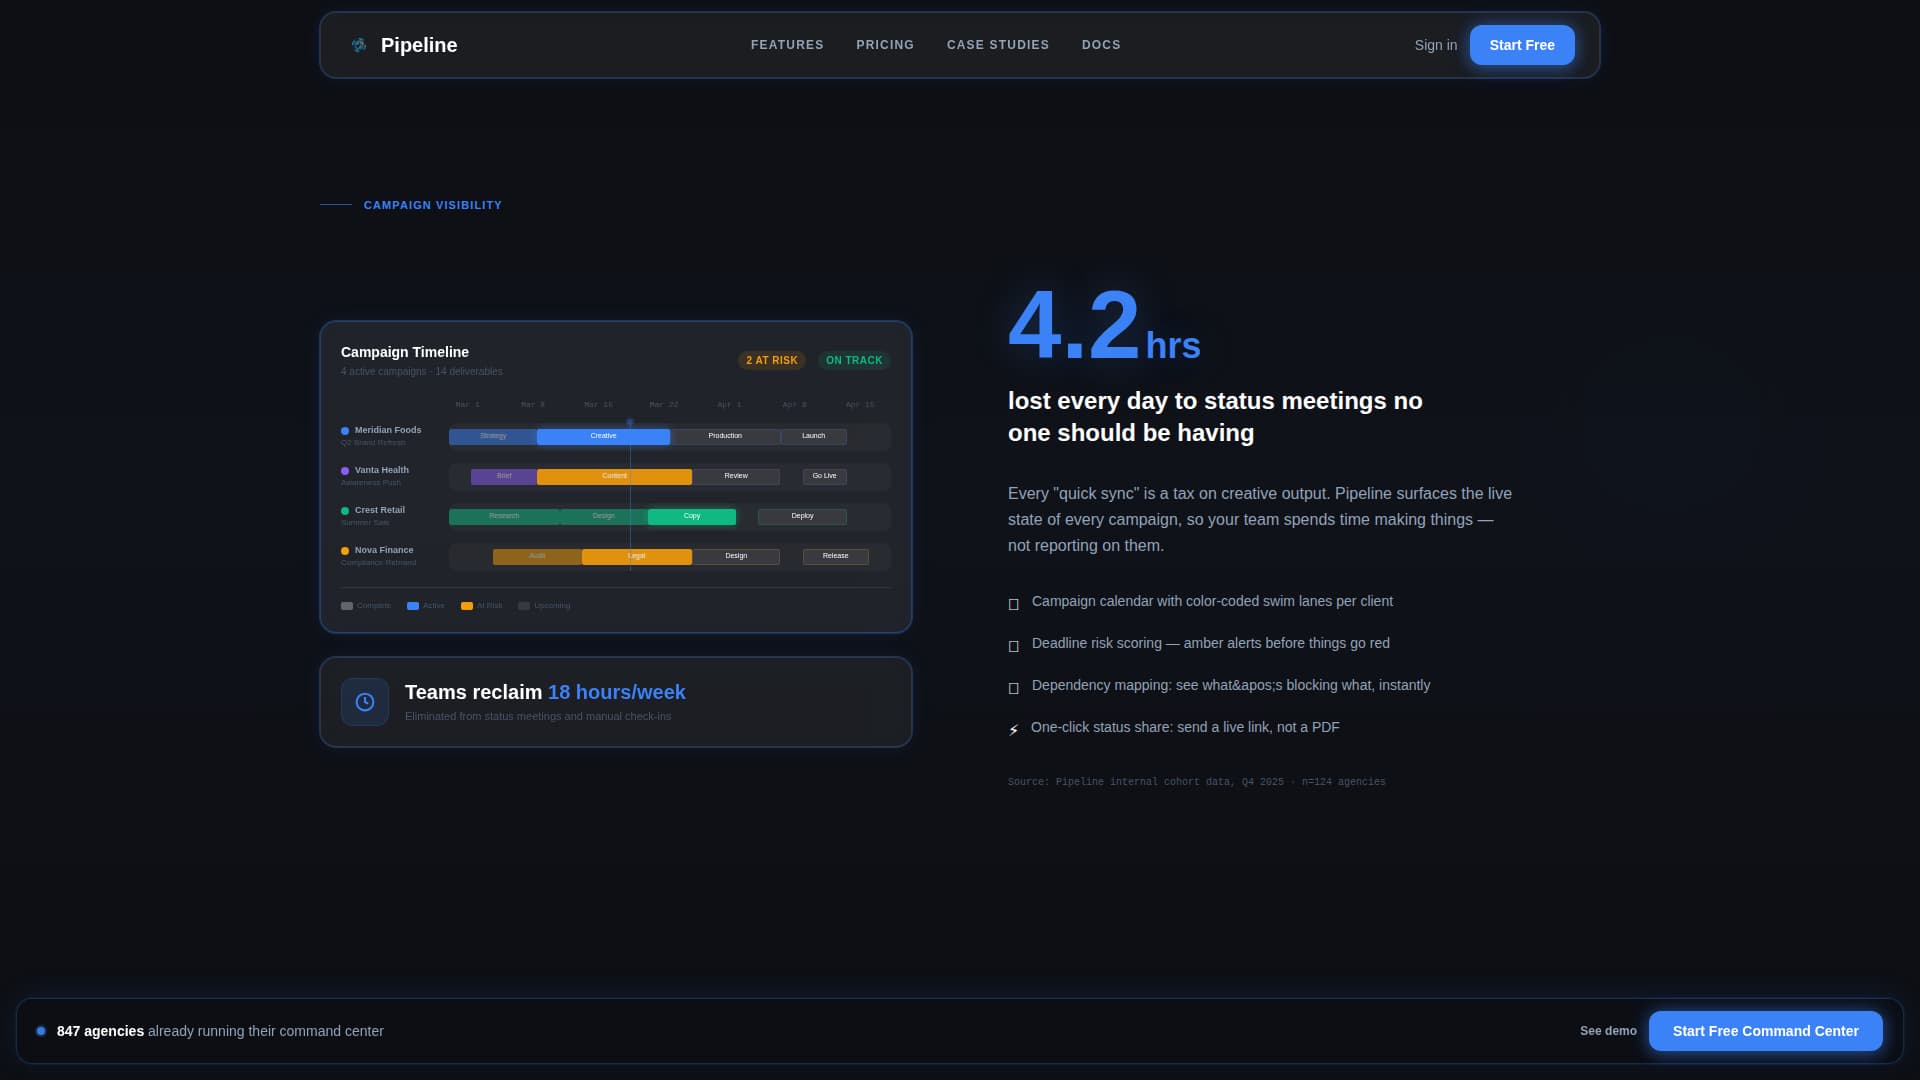1920x1080 pixels.
Task: Click the Vanta Health campaign name
Action: [382, 470]
